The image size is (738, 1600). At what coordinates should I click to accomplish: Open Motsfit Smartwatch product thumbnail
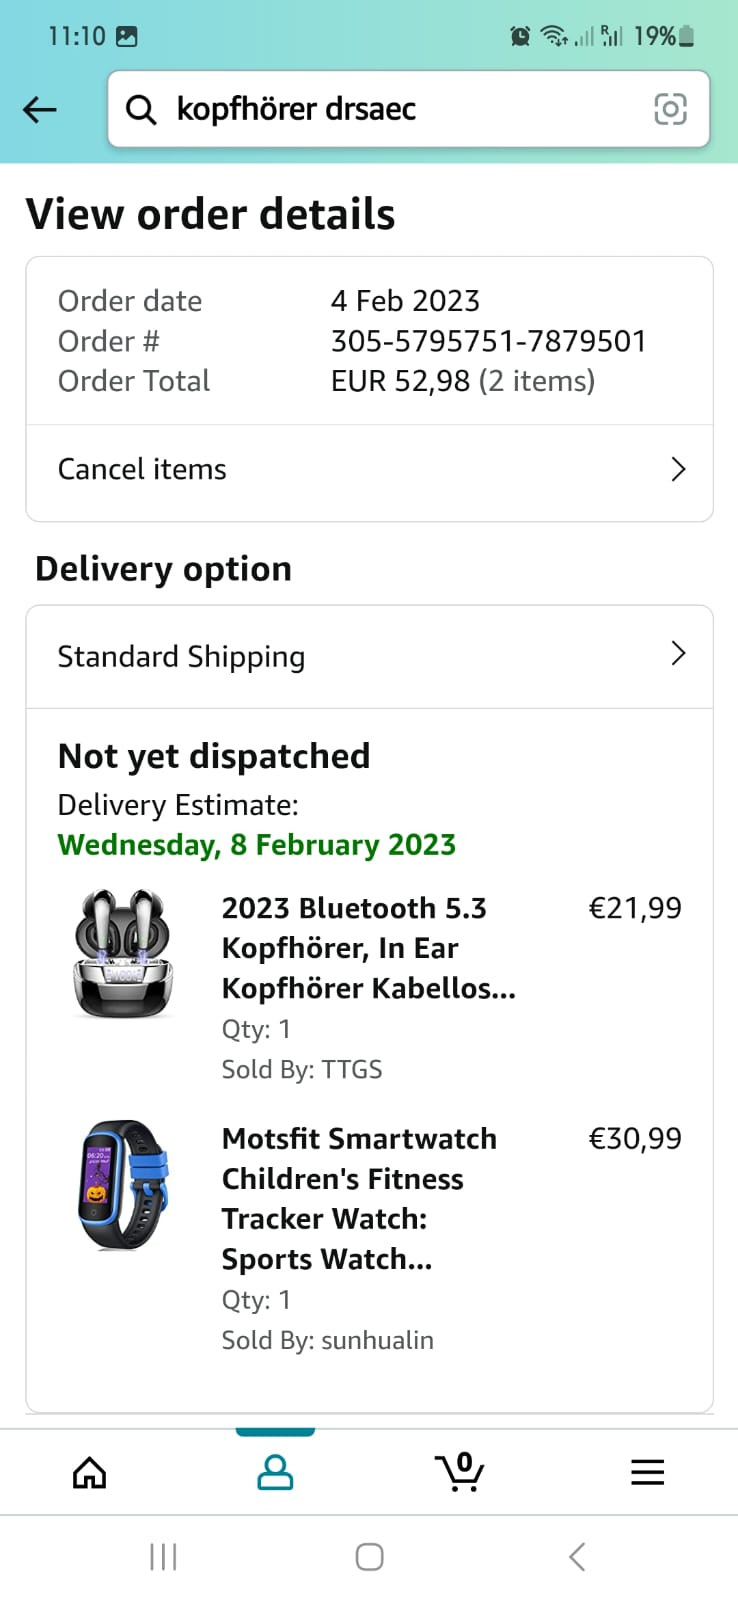coord(124,1185)
